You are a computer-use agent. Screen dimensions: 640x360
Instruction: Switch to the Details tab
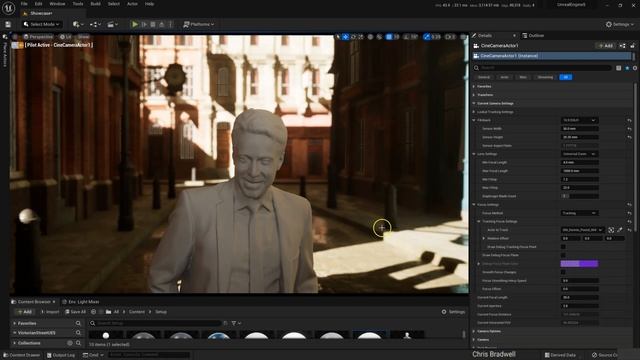(485, 36)
